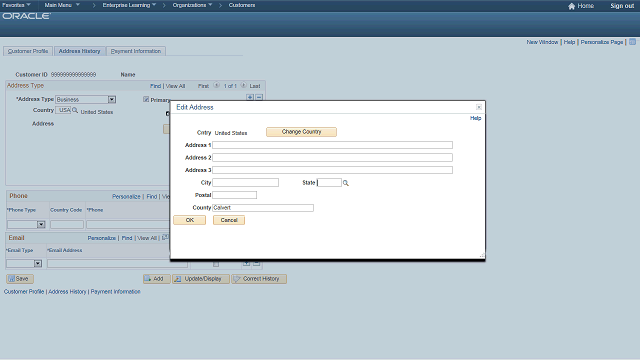This screenshot has width=640, height=360.
Task: Close the Edit Address dialog
Action: coord(479,107)
